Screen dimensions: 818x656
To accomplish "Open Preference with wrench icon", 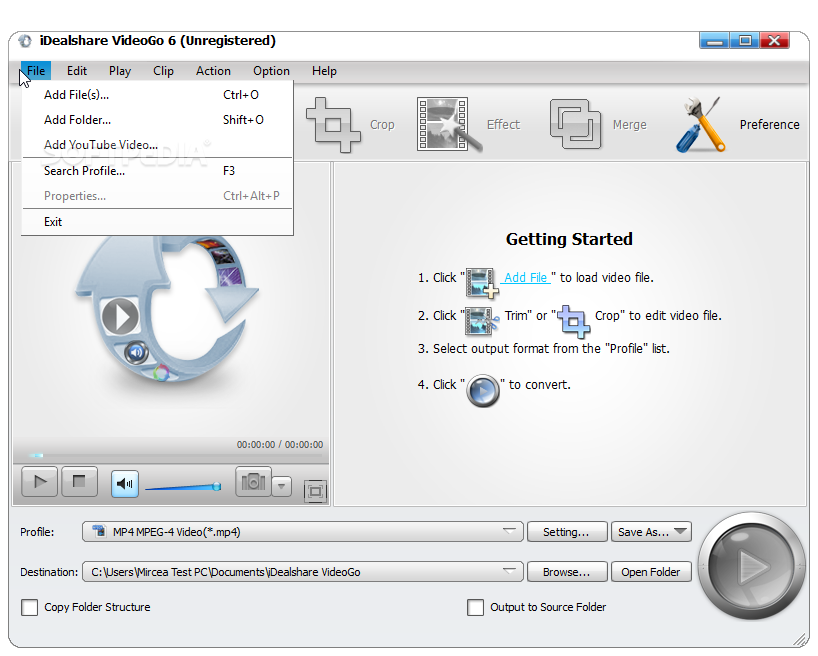I will coord(737,125).
